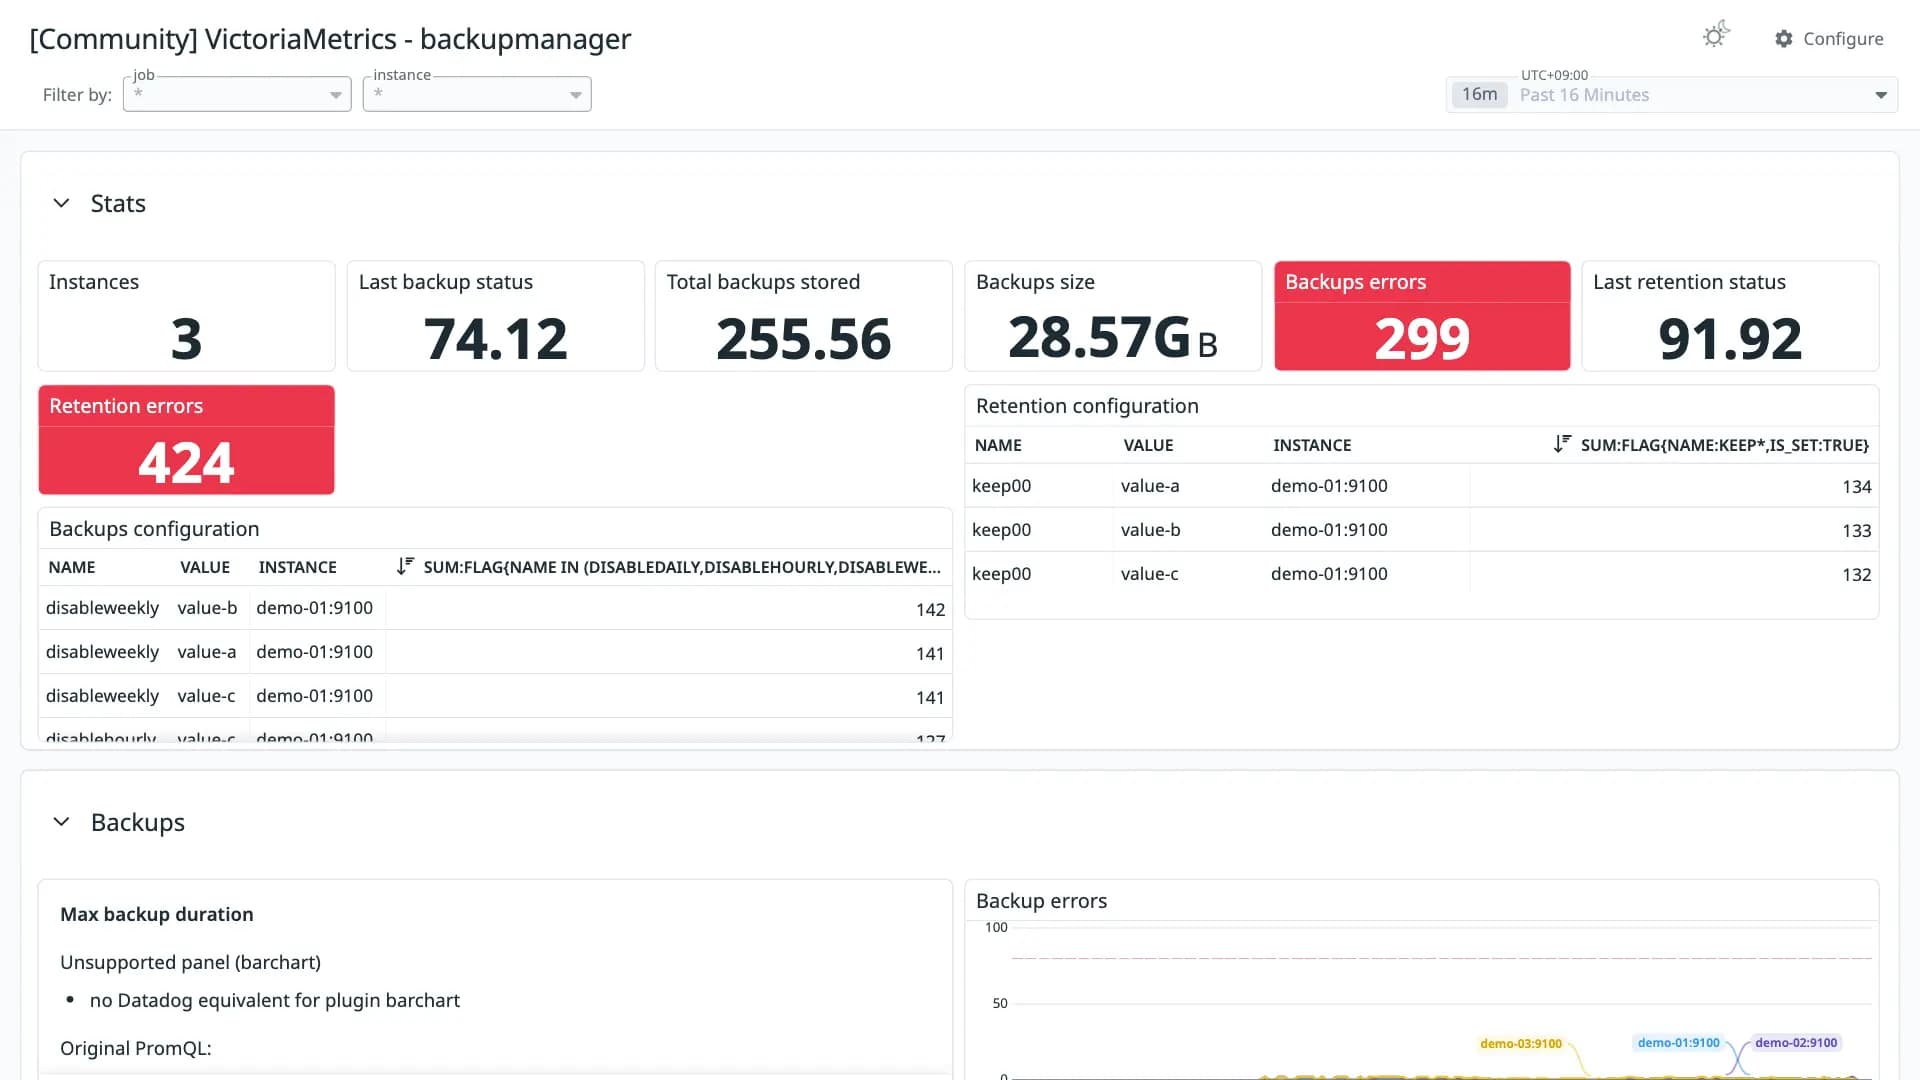Select the Last backup status value 74.12

pos(495,339)
